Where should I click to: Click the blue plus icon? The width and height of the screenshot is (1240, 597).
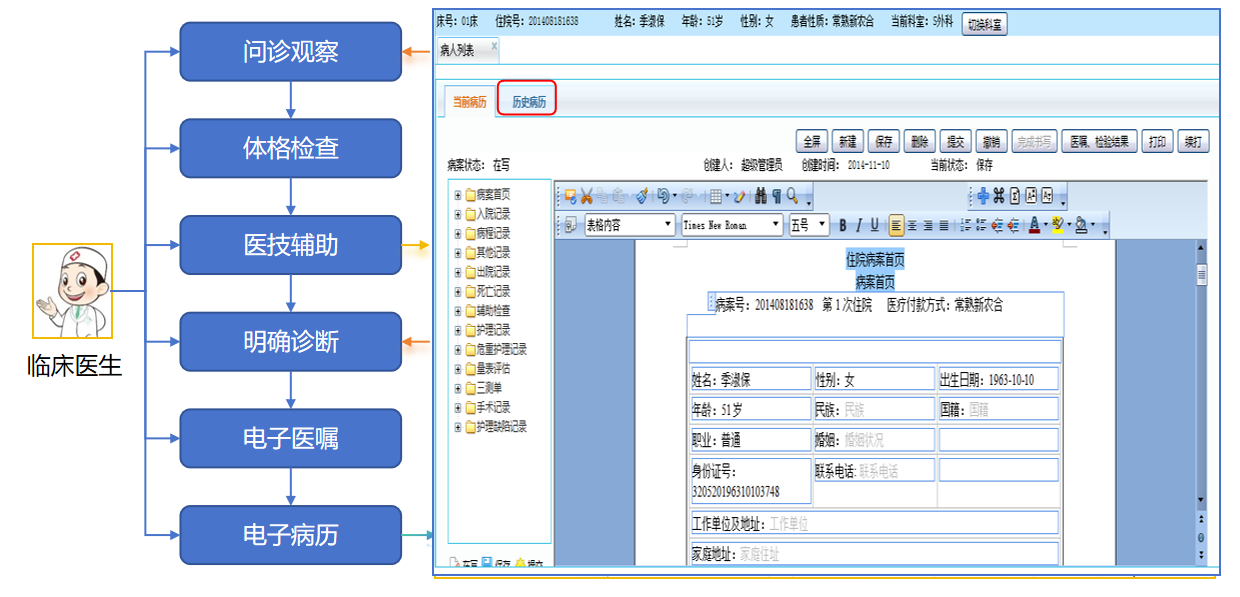click(x=982, y=196)
